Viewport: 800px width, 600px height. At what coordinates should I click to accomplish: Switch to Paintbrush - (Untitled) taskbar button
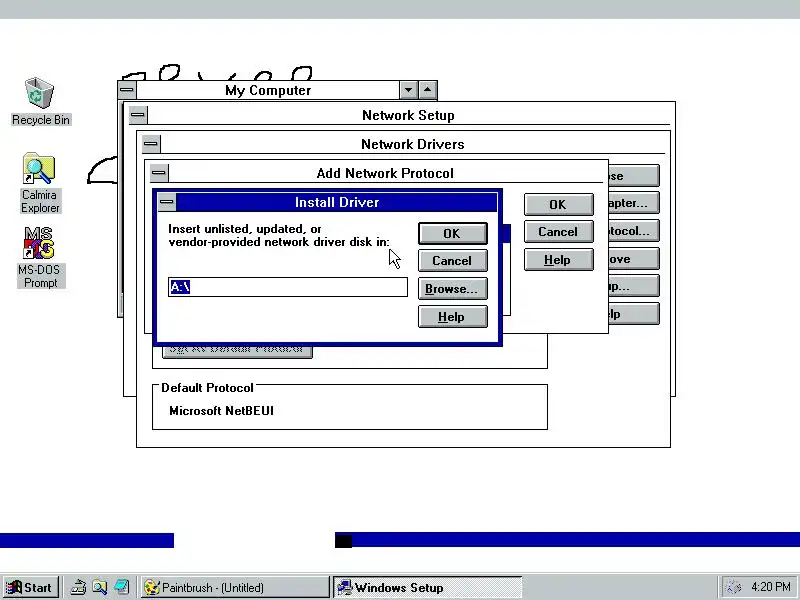pos(235,587)
